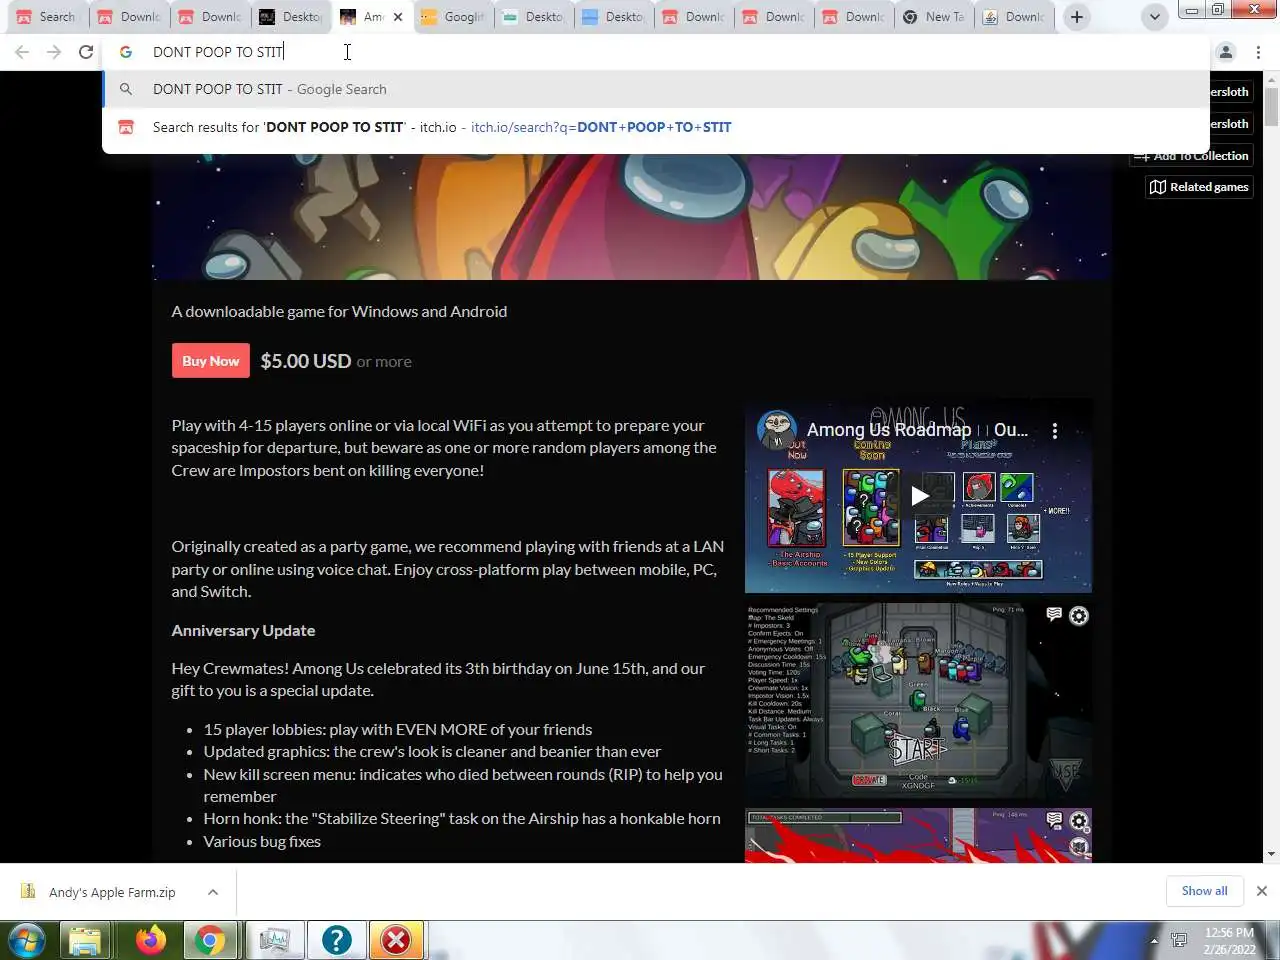This screenshot has height=960, width=1280.
Task: Click the settings gear in lobby screenshot
Action: point(1079,616)
